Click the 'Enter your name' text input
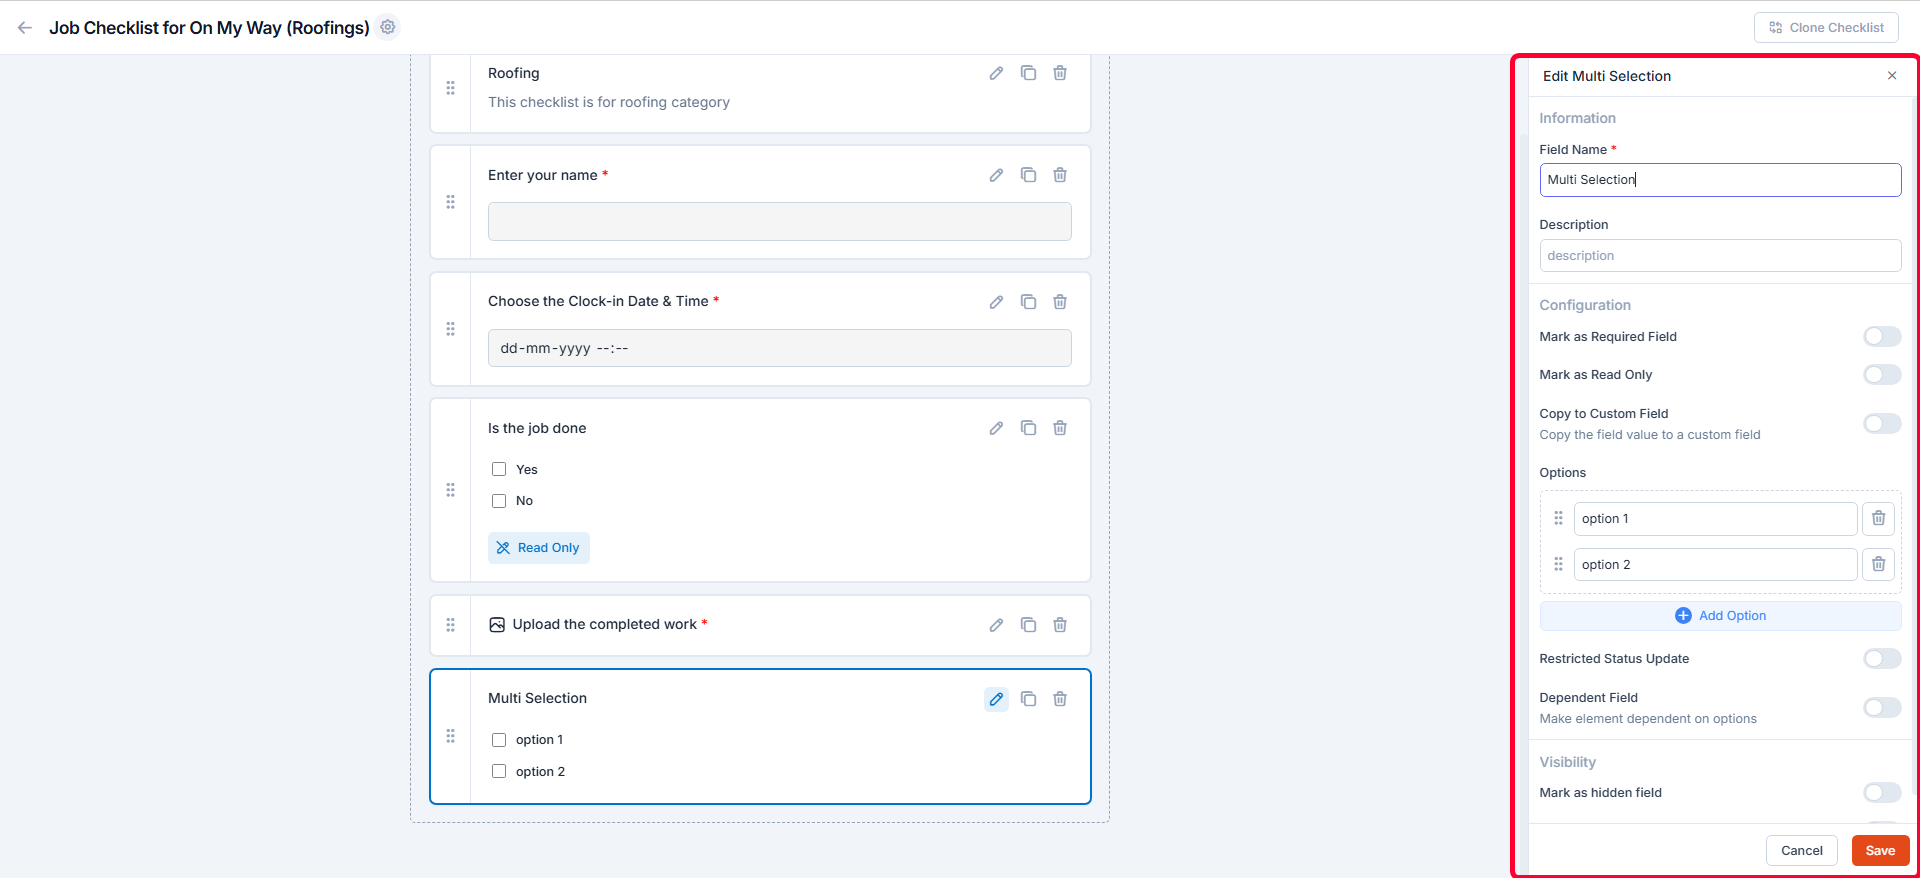The height and width of the screenshot is (878, 1920). pyautogui.click(x=779, y=221)
